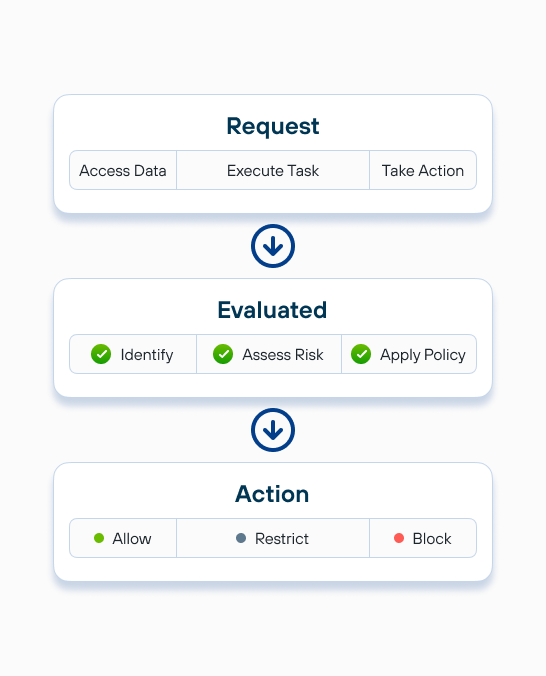546x676 pixels.
Task: Choose the Assess Risk step
Action: pos(269,354)
